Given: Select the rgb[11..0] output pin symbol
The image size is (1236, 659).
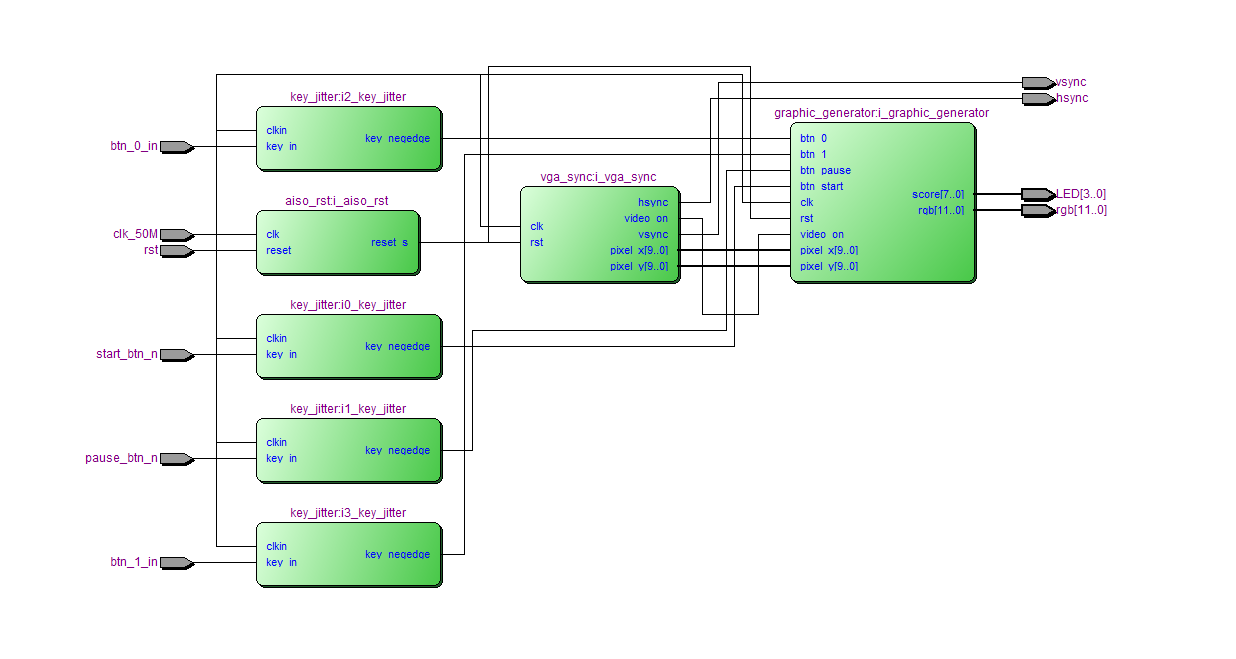Looking at the screenshot, I should [1038, 210].
